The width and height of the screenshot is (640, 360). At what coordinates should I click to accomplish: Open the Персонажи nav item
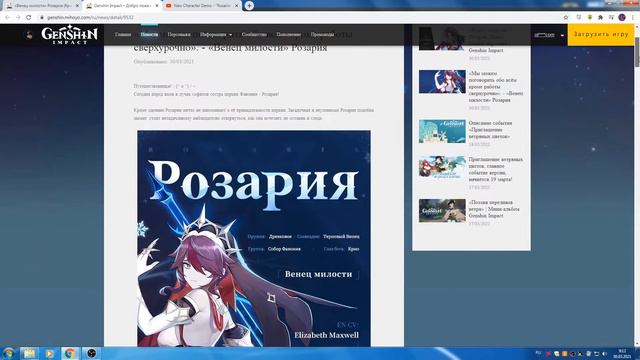(179, 35)
